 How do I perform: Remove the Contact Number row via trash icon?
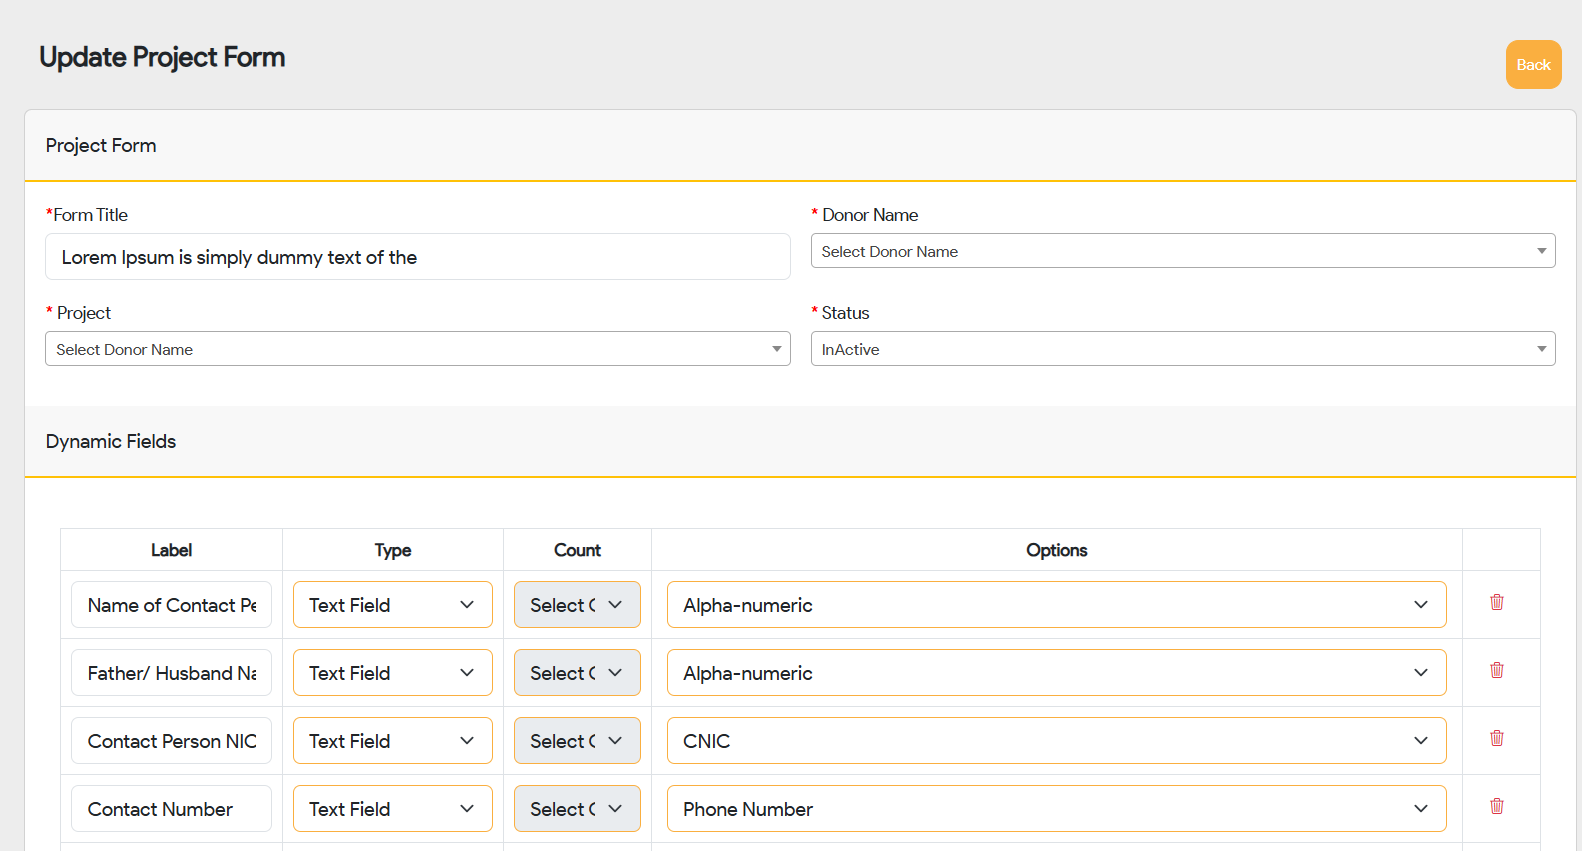click(1496, 806)
